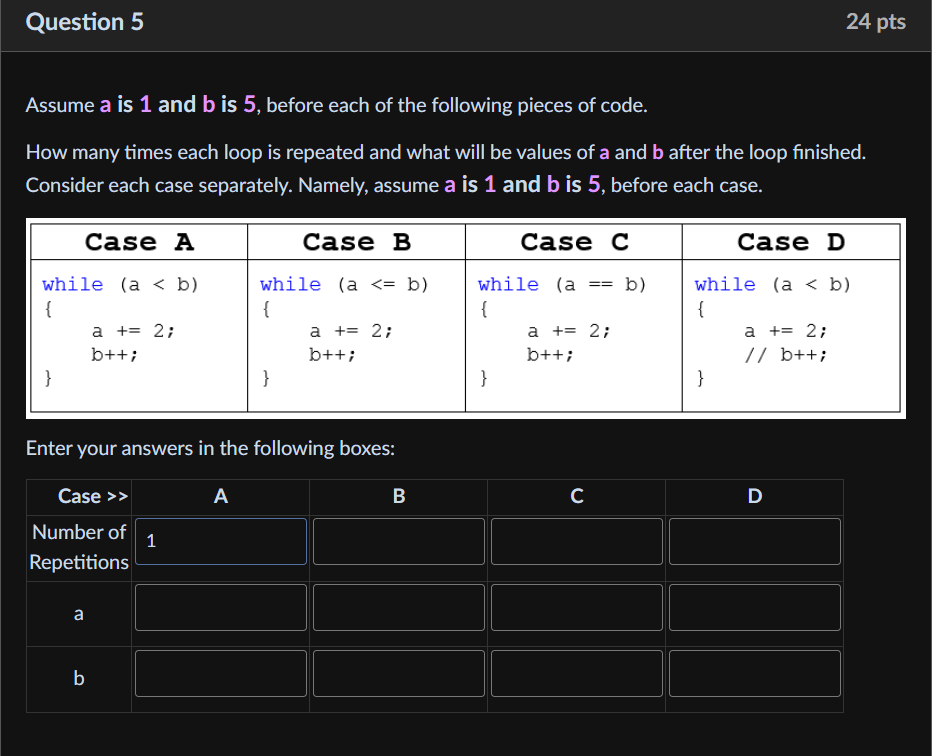Screen dimensions: 932x756
Task: Click column header 'D' in answer table
Action: pyautogui.click(x=755, y=496)
